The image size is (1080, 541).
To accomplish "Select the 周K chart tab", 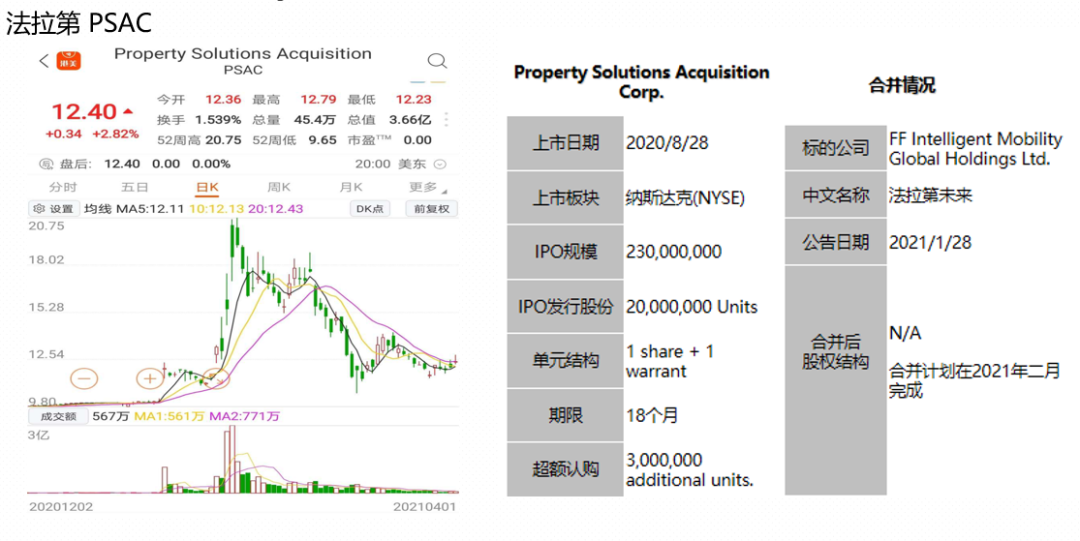I will point(279,187).
